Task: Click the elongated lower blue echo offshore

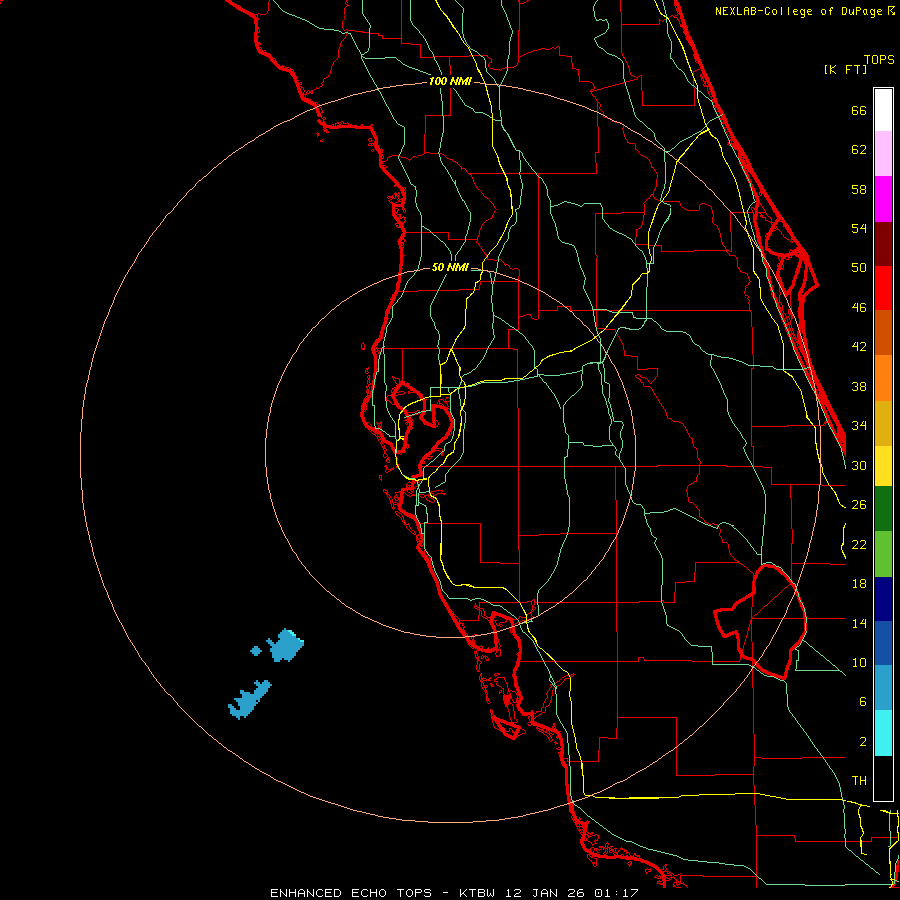Action: (x=249, y=700)
